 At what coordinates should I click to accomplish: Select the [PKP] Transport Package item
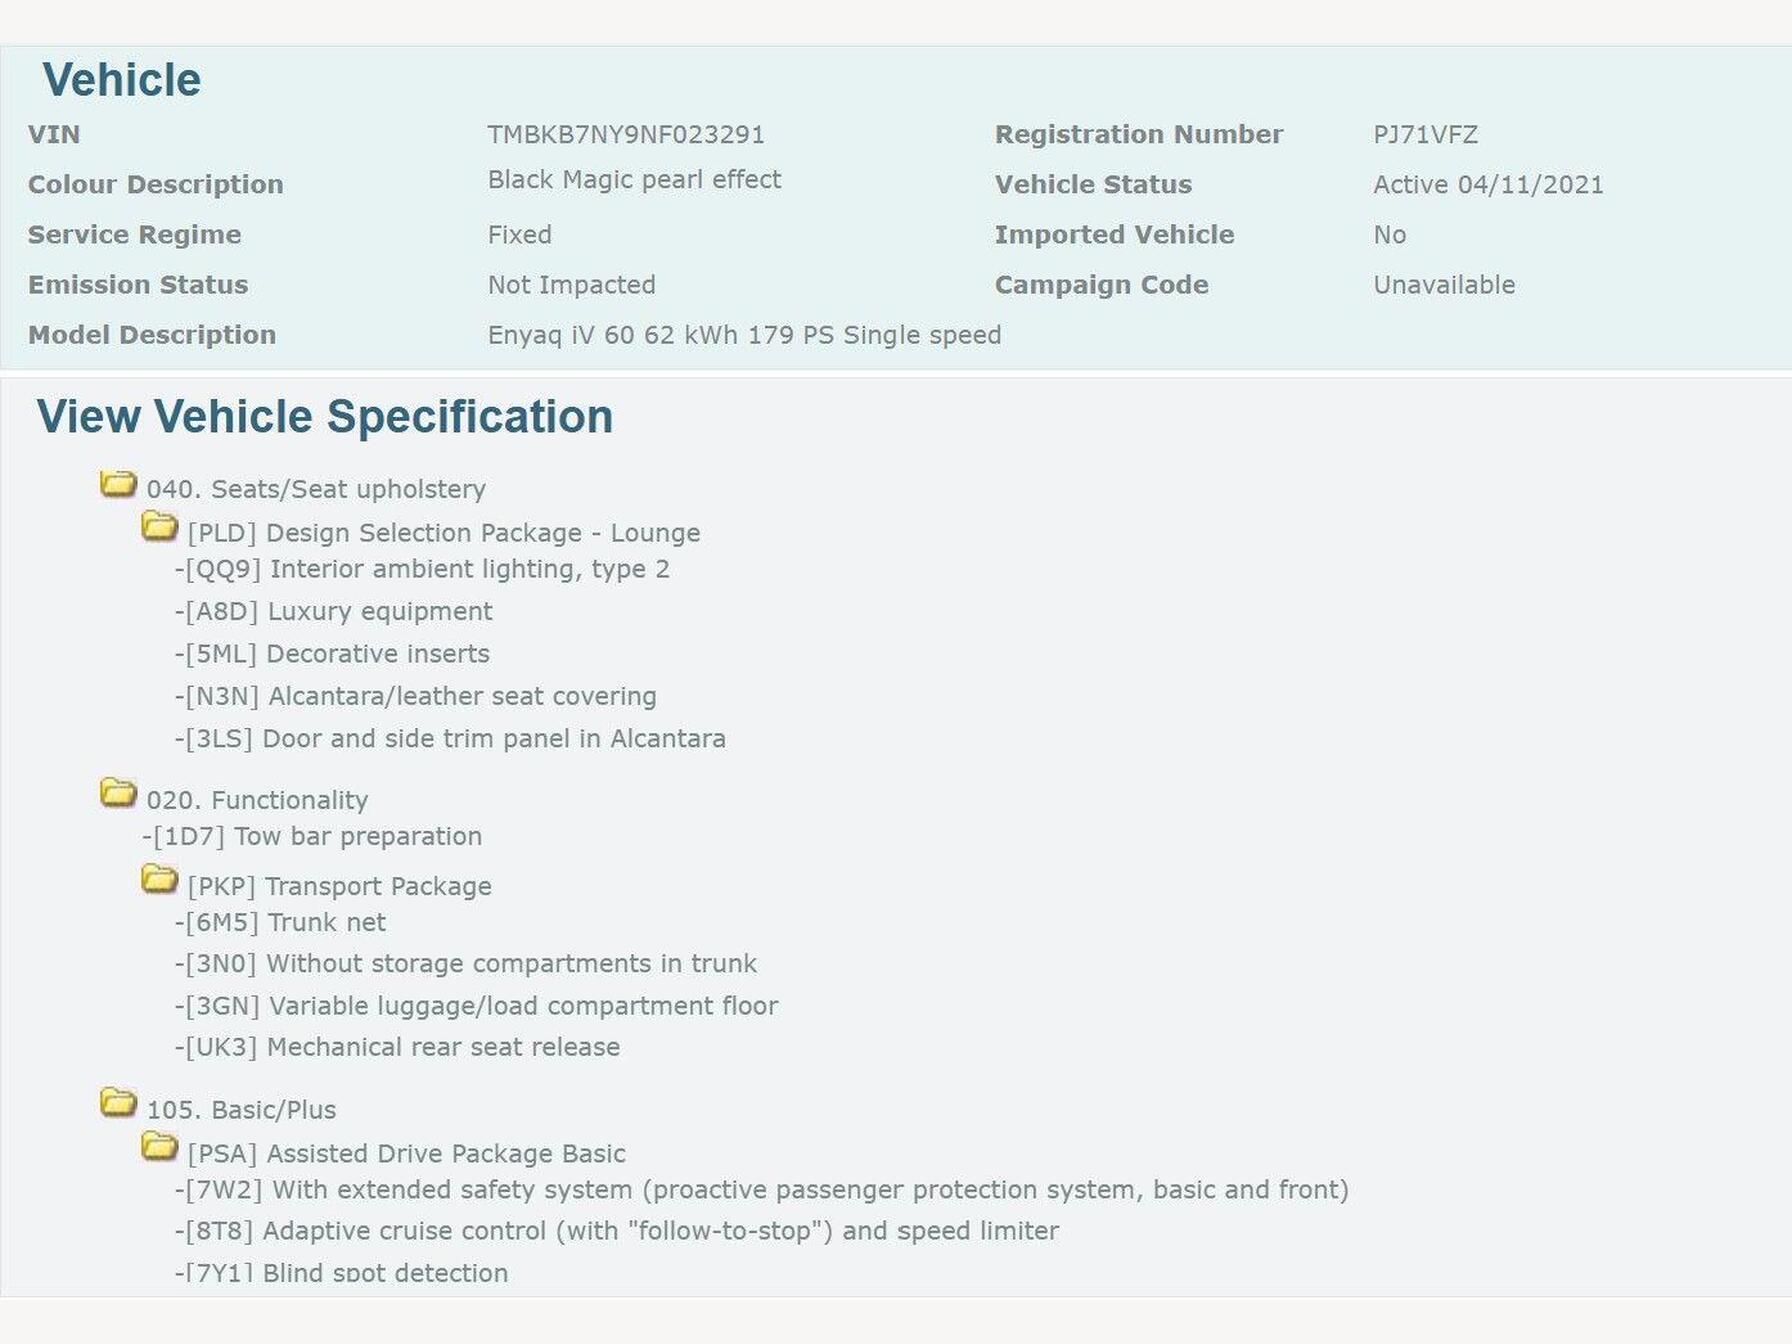pyautogui.click(x=339, y=886)
